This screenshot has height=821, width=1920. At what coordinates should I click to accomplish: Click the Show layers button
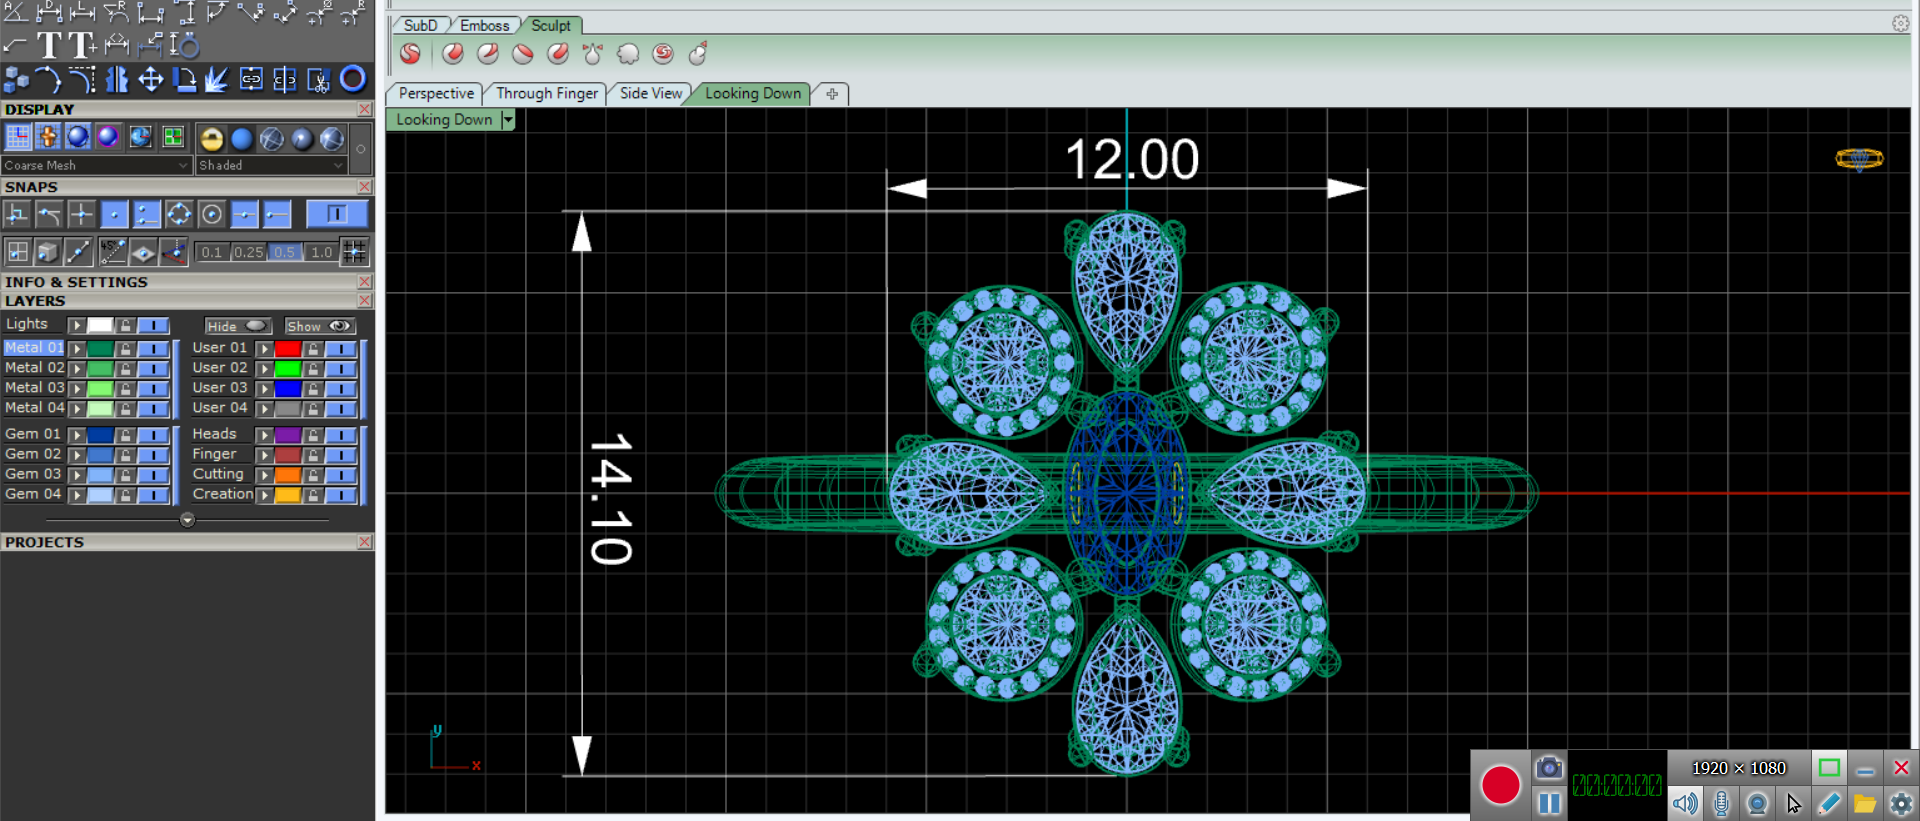319,326
